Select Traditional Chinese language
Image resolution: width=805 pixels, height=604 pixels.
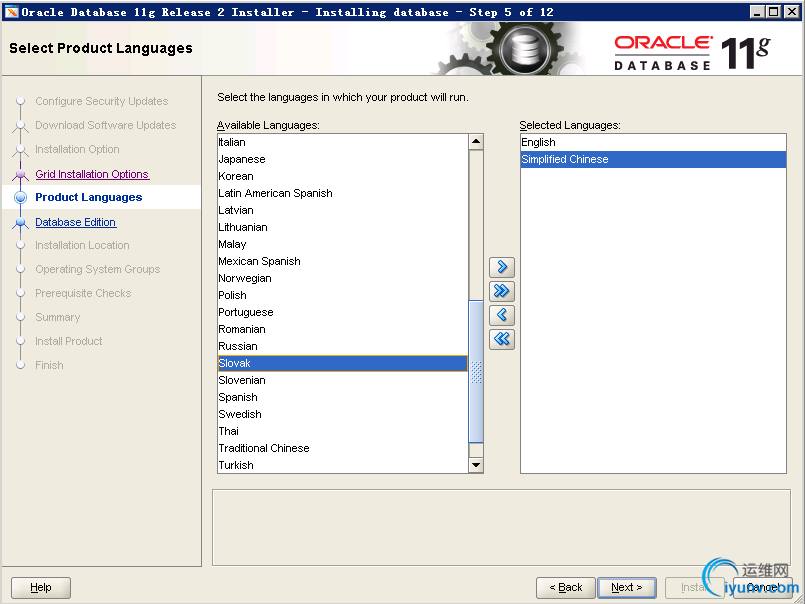(342, 448)
